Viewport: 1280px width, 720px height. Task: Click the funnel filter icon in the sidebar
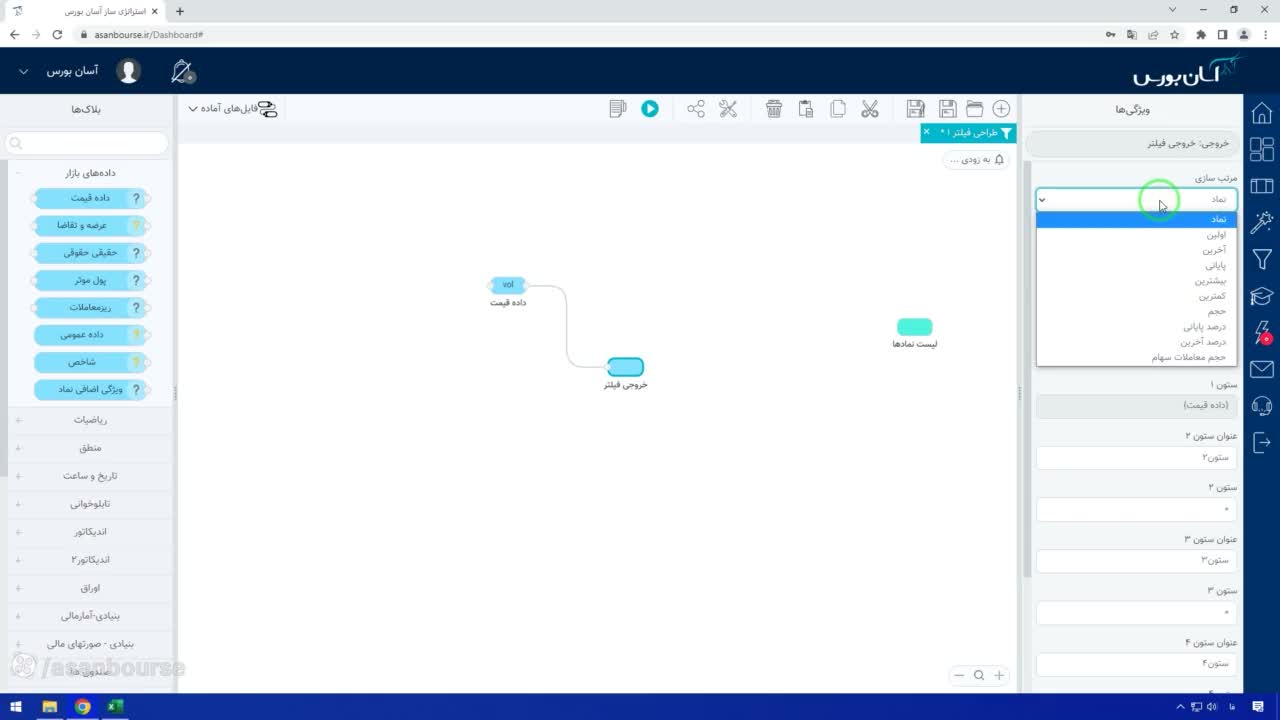pyautogui.click(x=1262, y=259)
